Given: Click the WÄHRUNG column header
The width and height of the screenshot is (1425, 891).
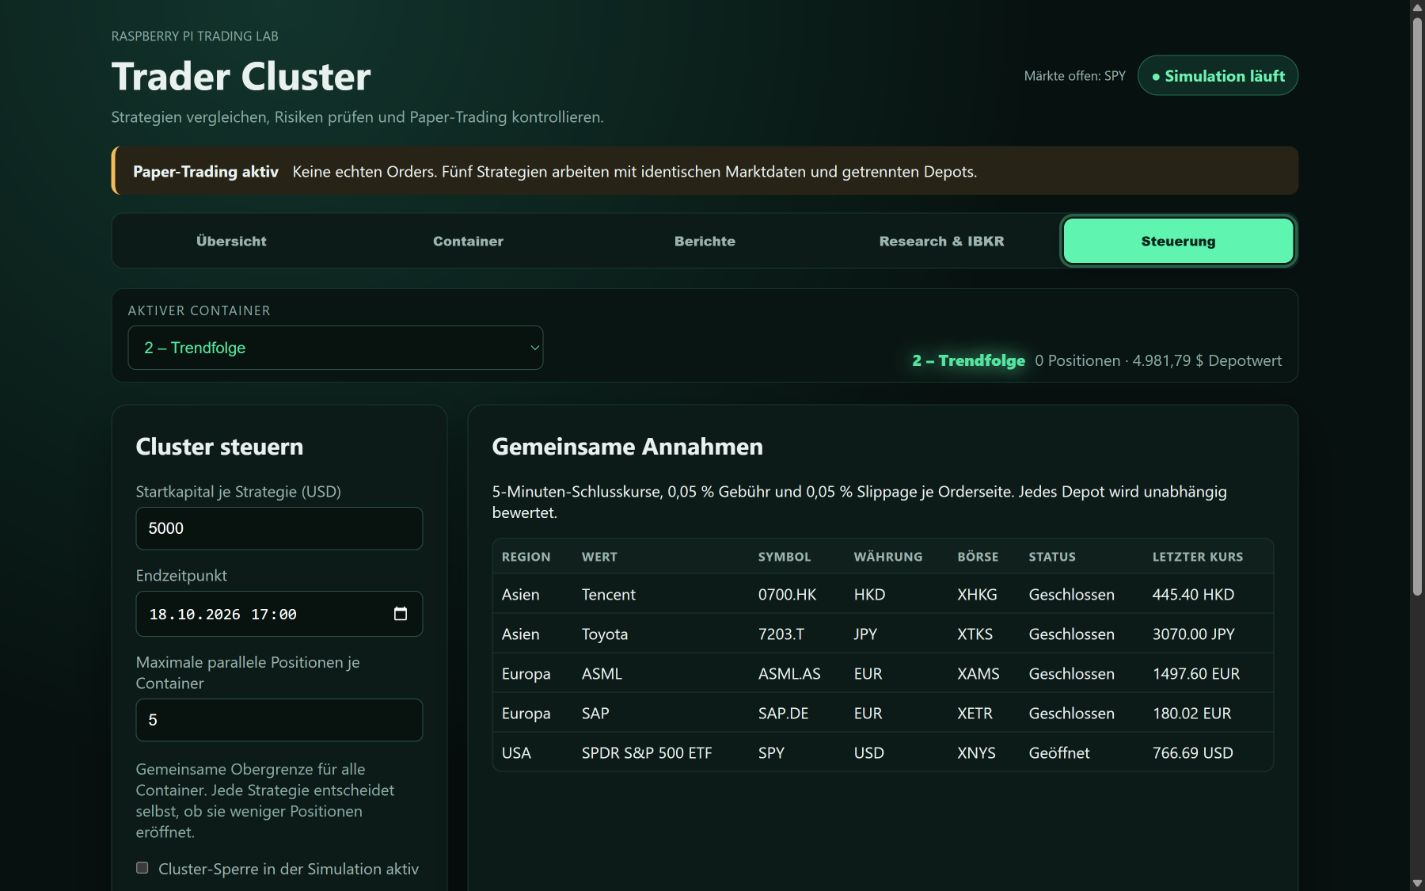Looking at the screenshot, I should coord(888,557).
